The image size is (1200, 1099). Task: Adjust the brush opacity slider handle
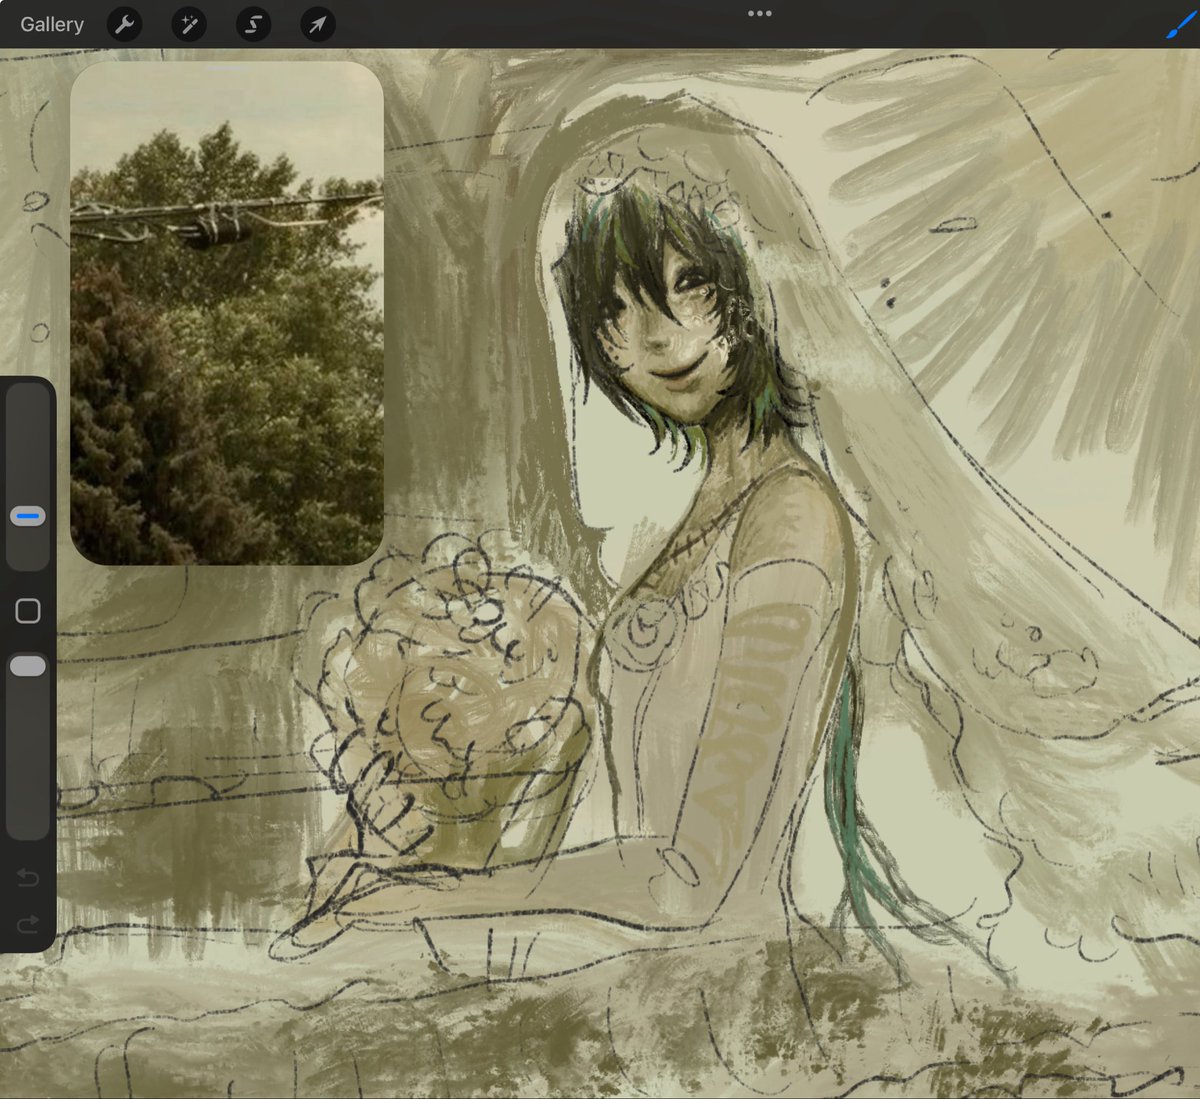click(28, 666)
